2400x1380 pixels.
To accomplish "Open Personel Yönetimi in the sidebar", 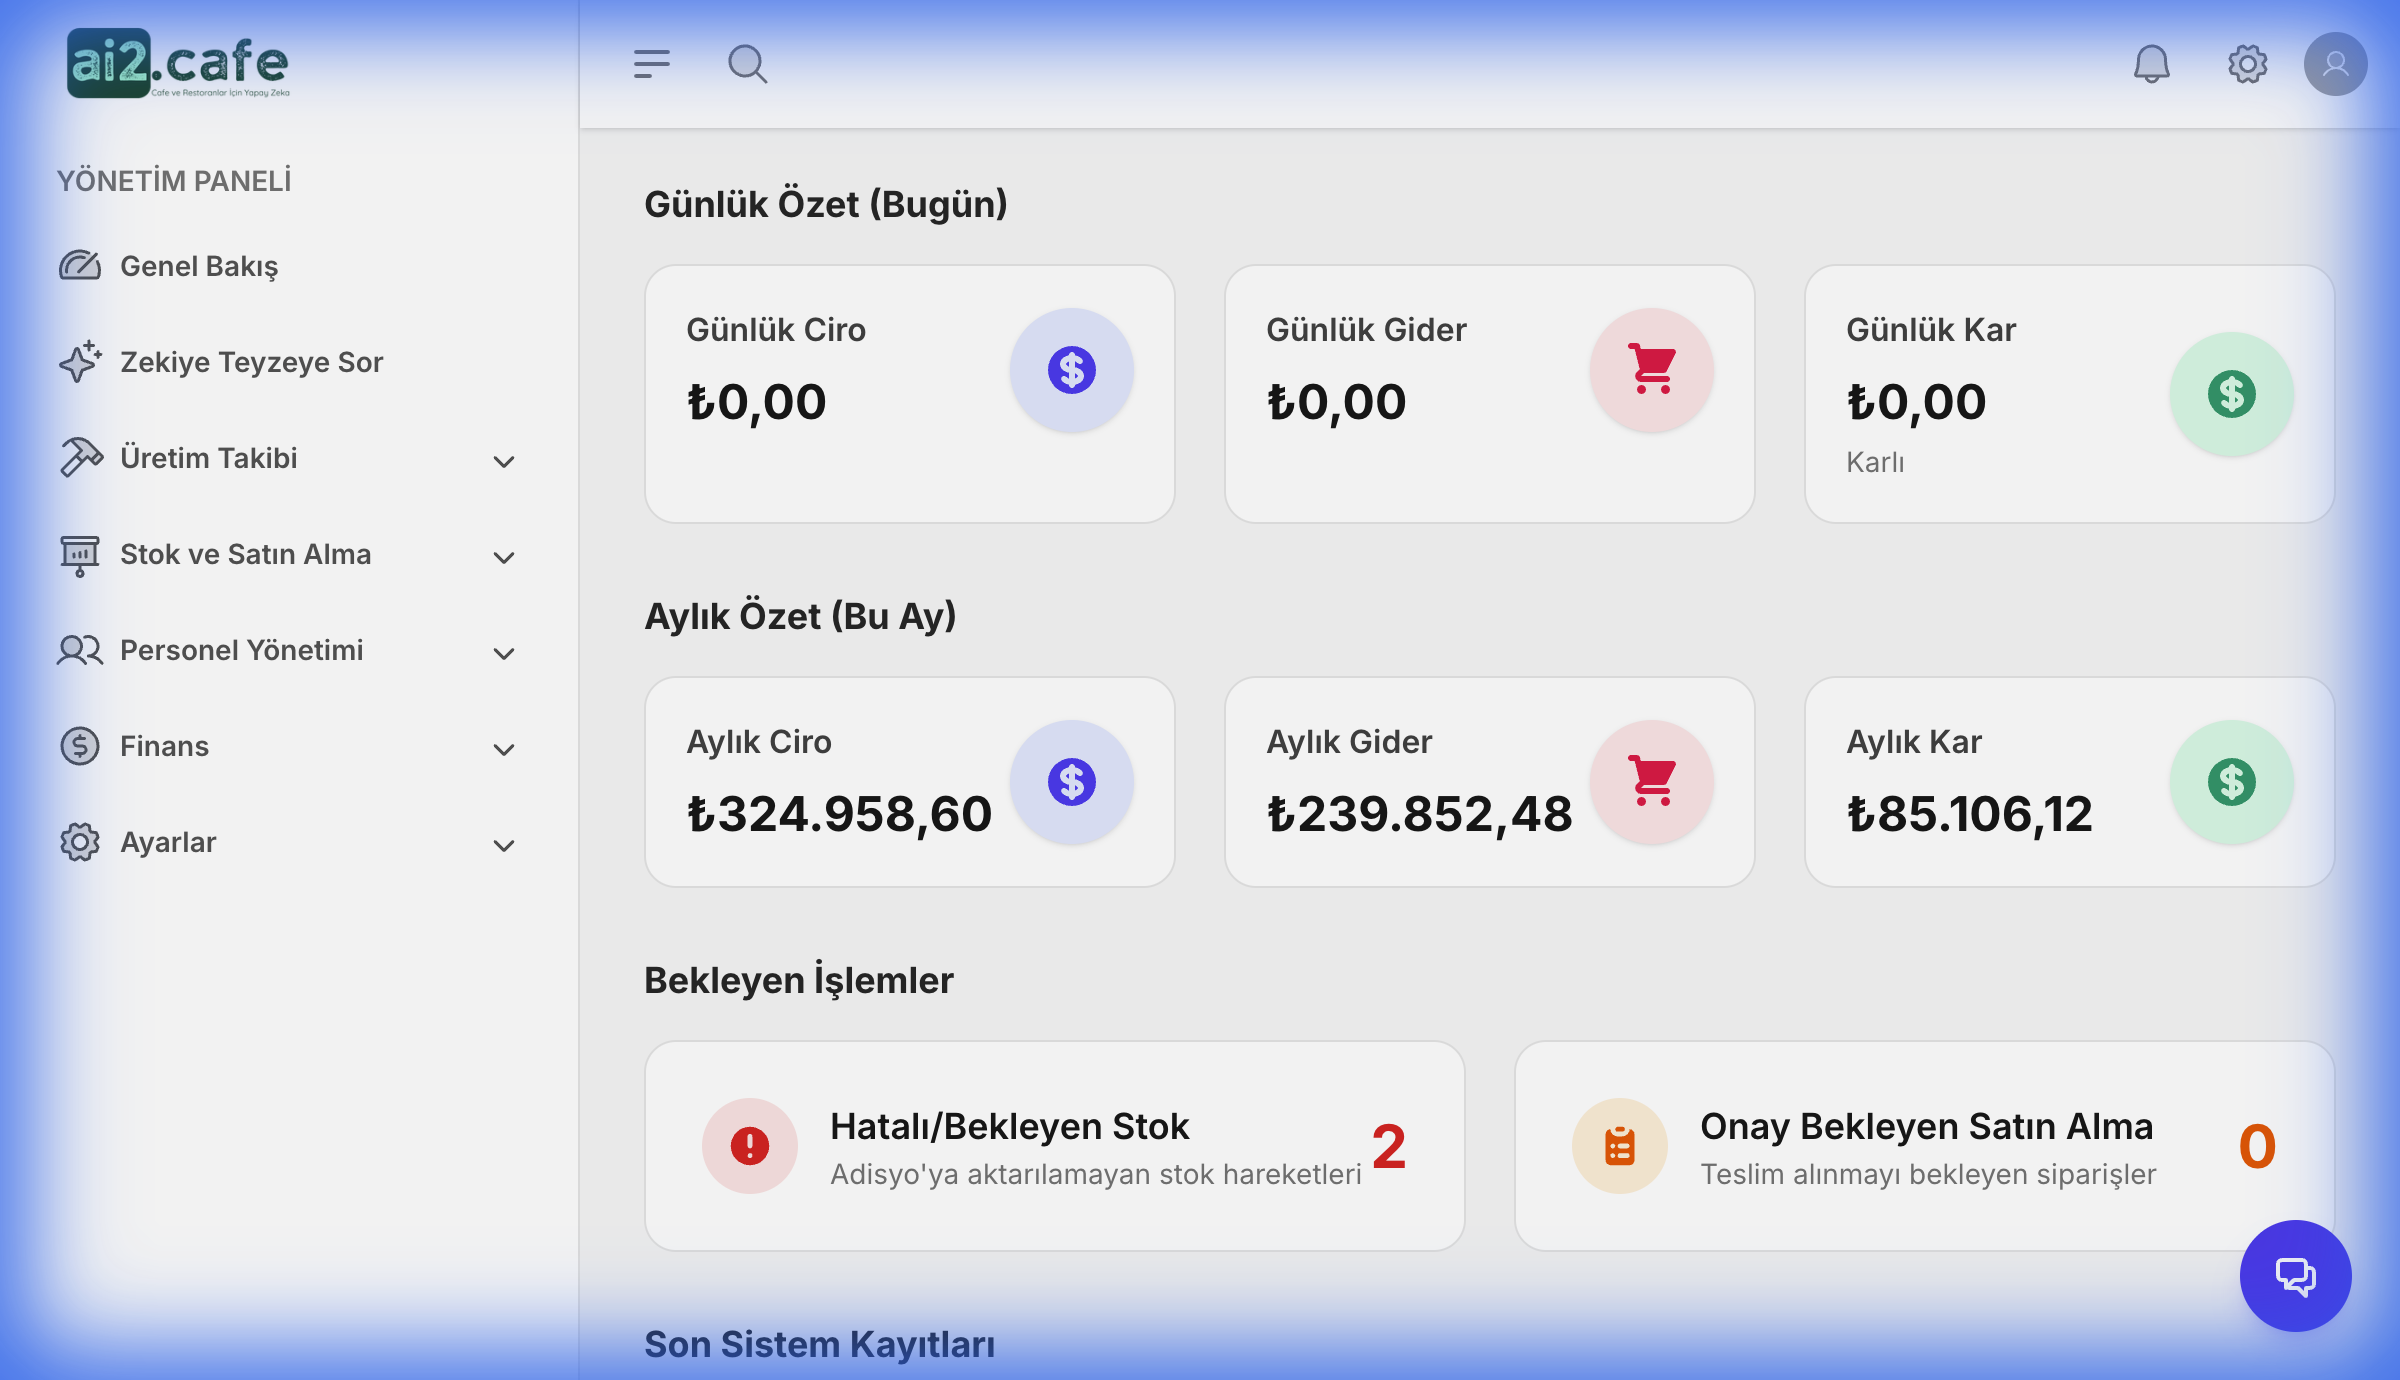I will [x=241, y=649].
